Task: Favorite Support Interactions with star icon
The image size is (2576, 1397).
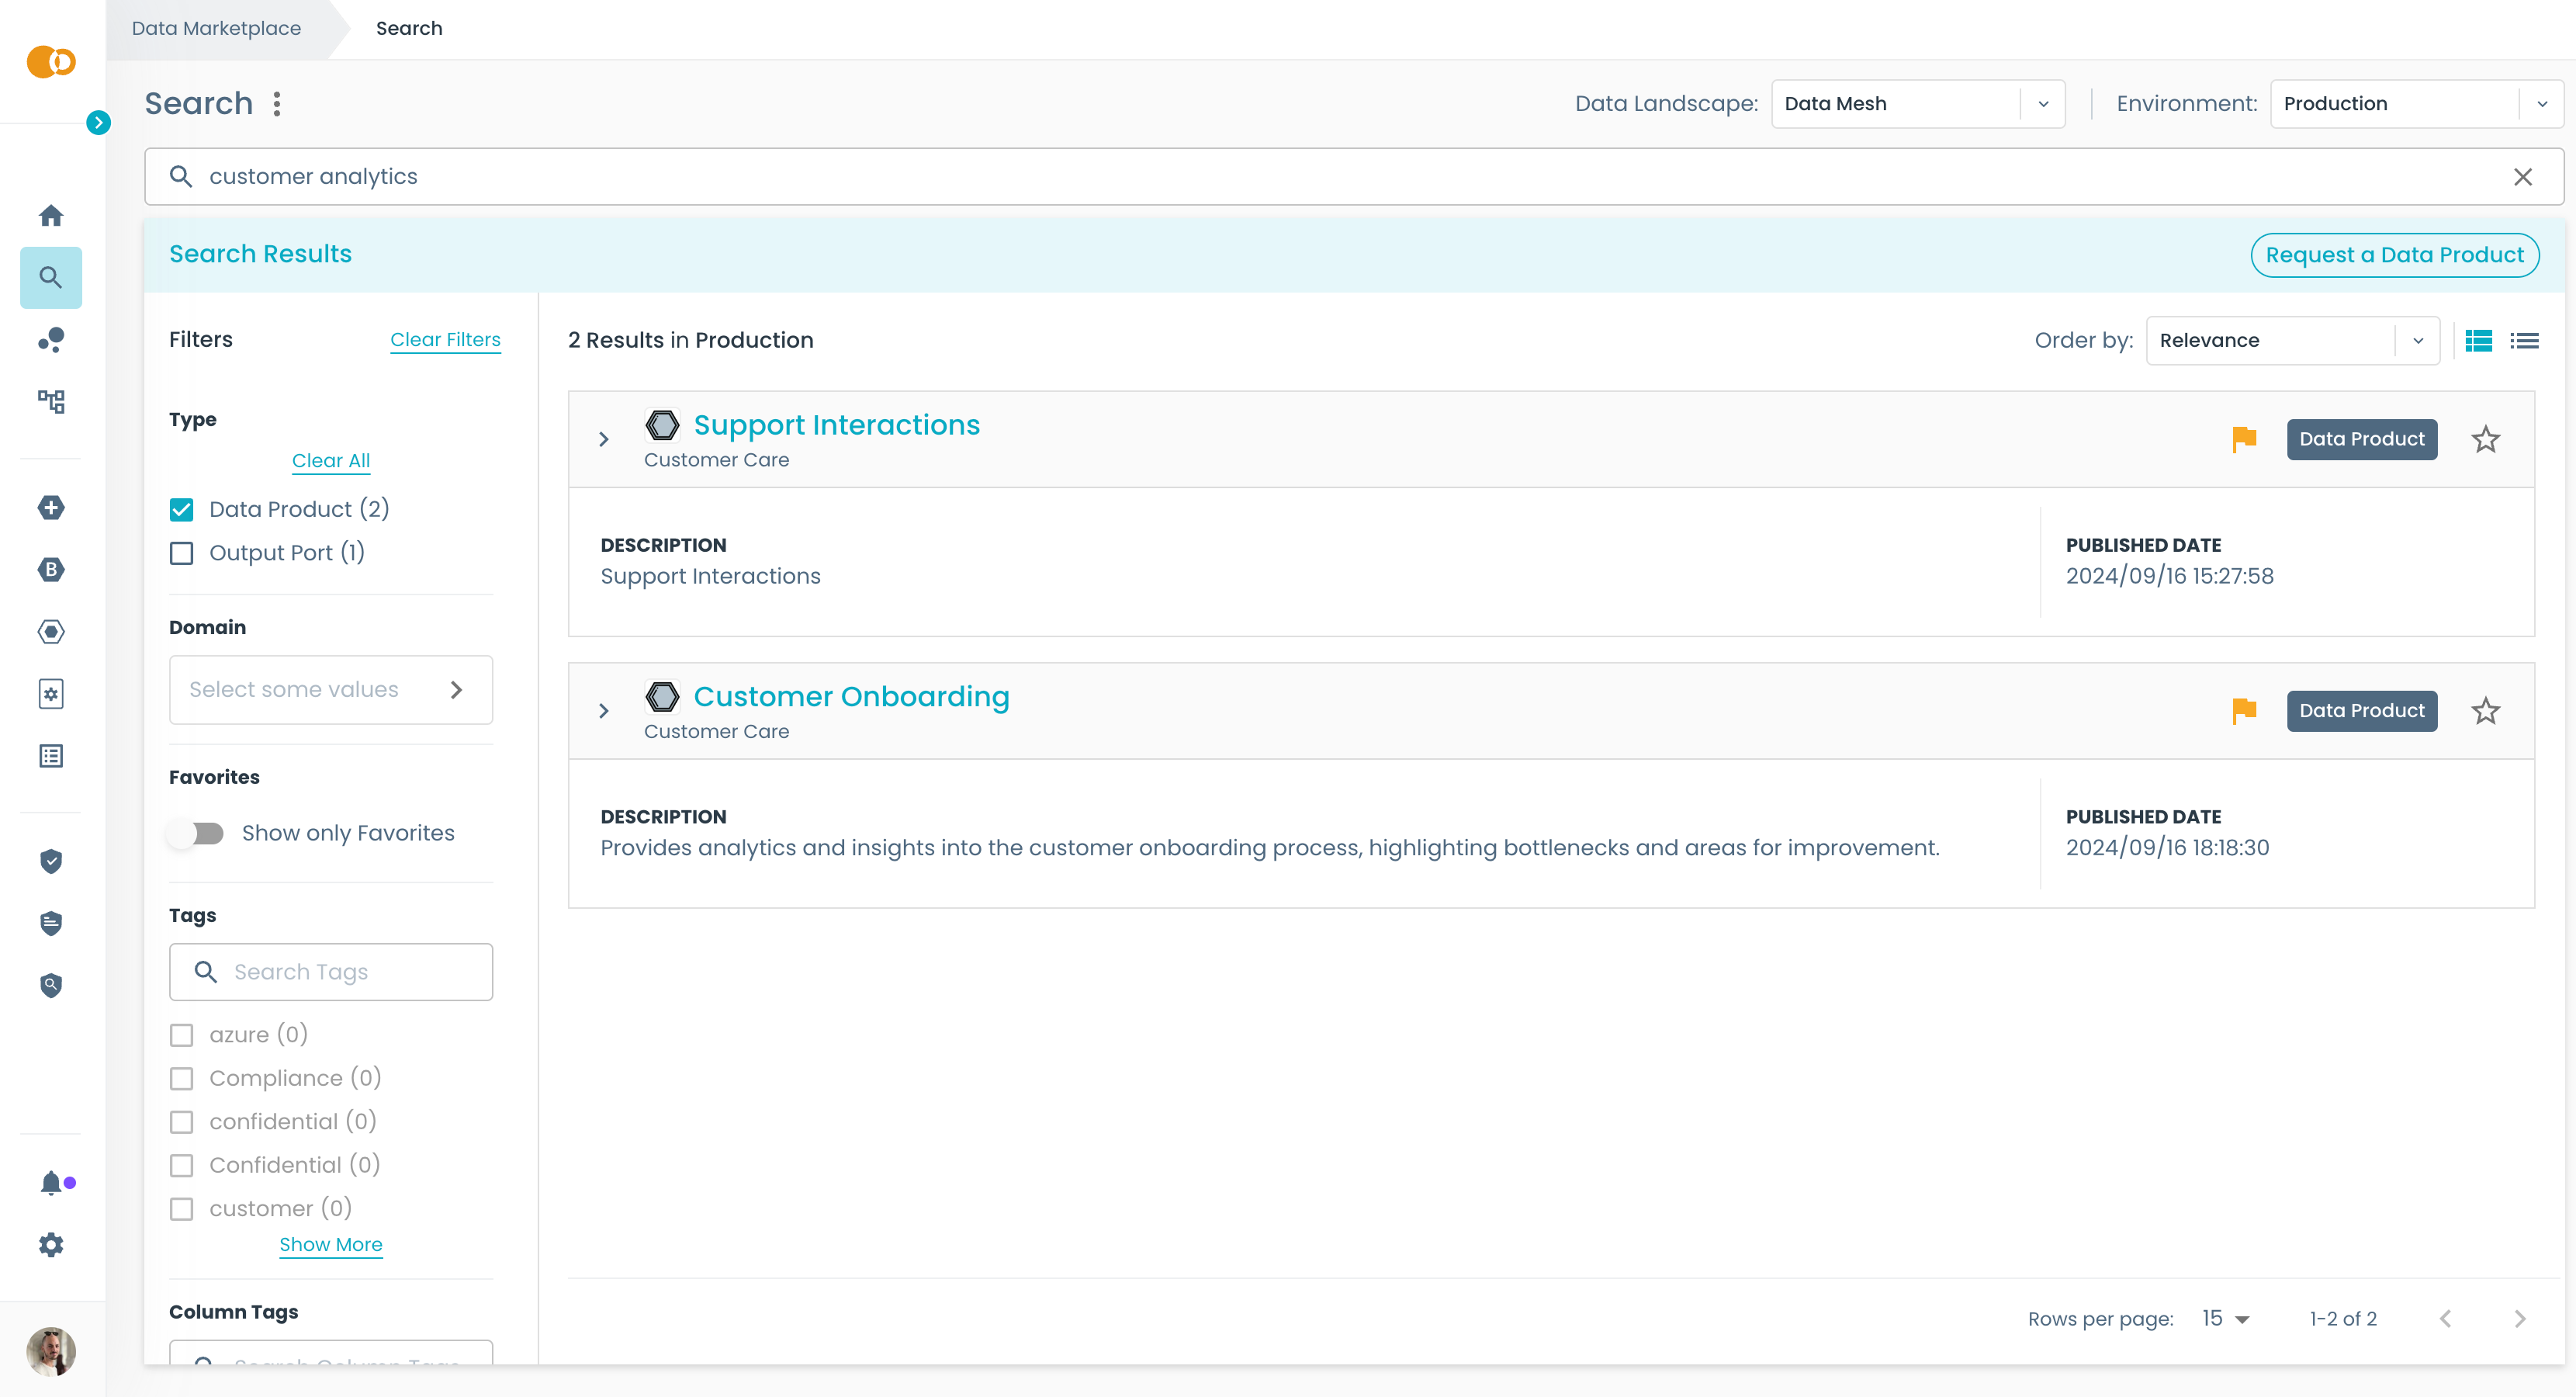Action: pos(2485,439)
